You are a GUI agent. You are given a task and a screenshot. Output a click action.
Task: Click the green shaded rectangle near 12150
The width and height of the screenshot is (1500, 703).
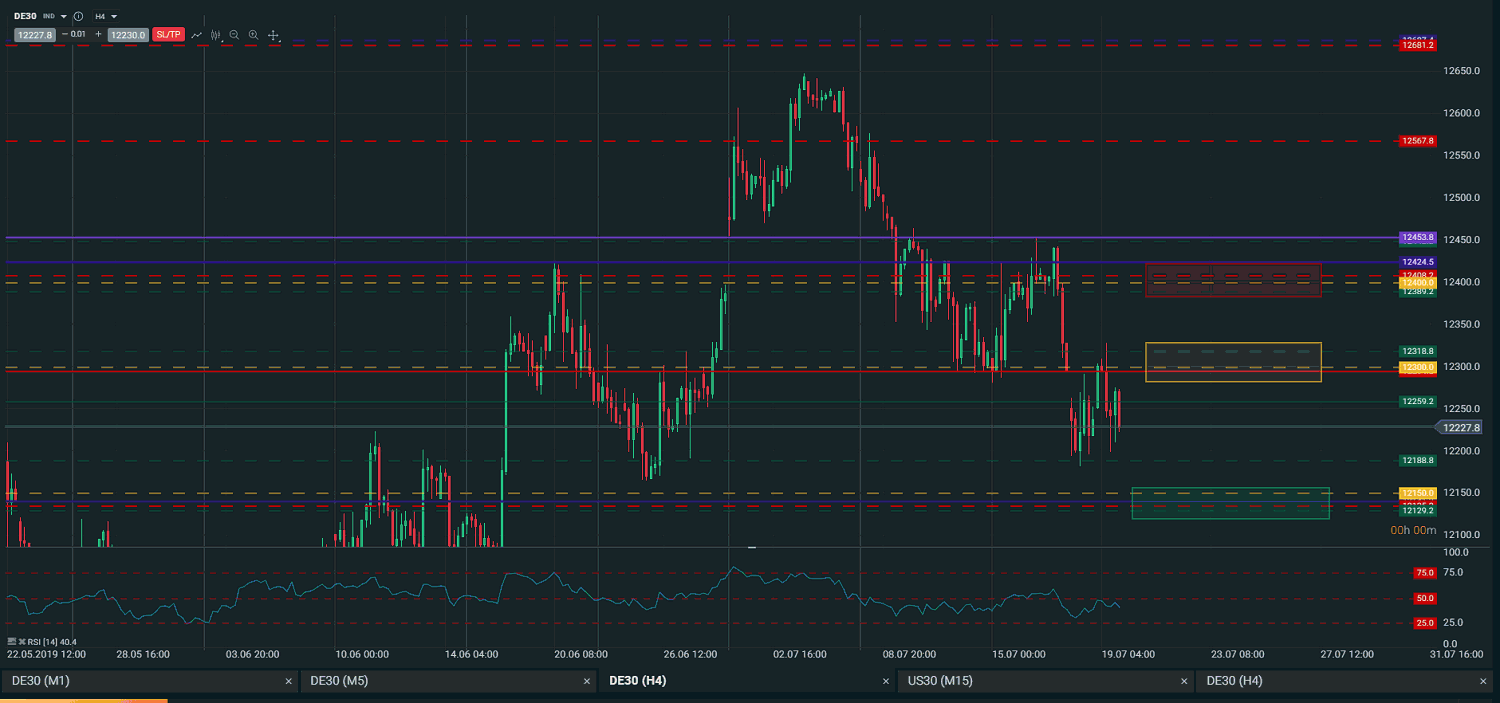[x=1230, y=503]
